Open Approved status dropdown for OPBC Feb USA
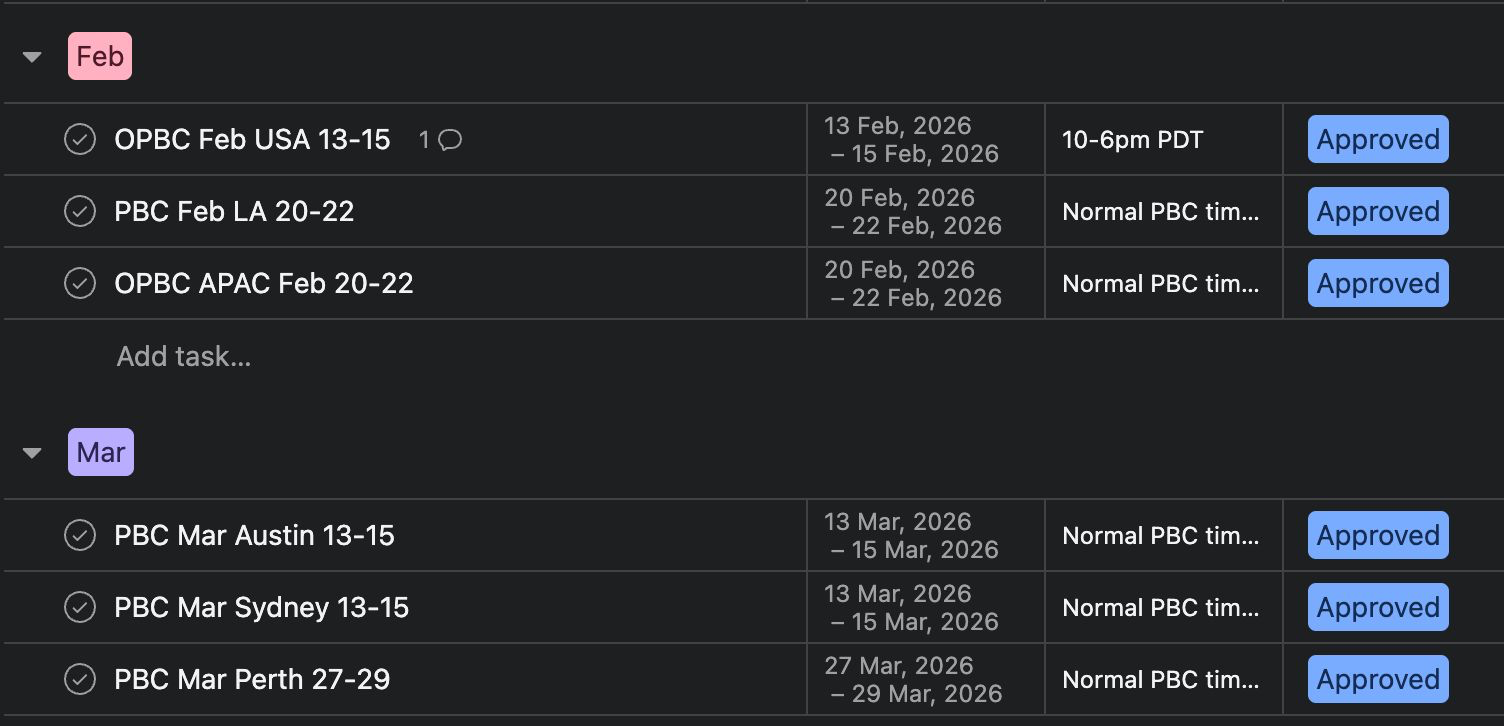Image resolution: width=1504 pixels, height=726 pixels. tap(1377, 140)
